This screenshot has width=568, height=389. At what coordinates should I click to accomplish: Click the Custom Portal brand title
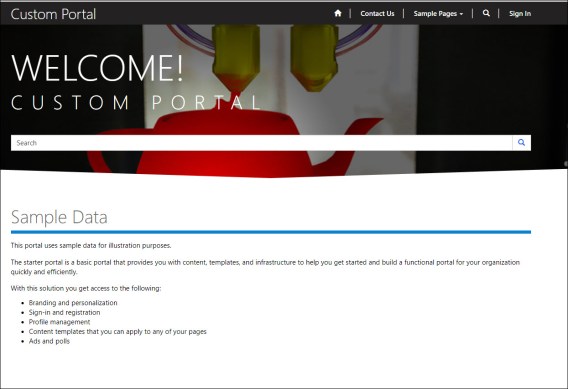53,14
